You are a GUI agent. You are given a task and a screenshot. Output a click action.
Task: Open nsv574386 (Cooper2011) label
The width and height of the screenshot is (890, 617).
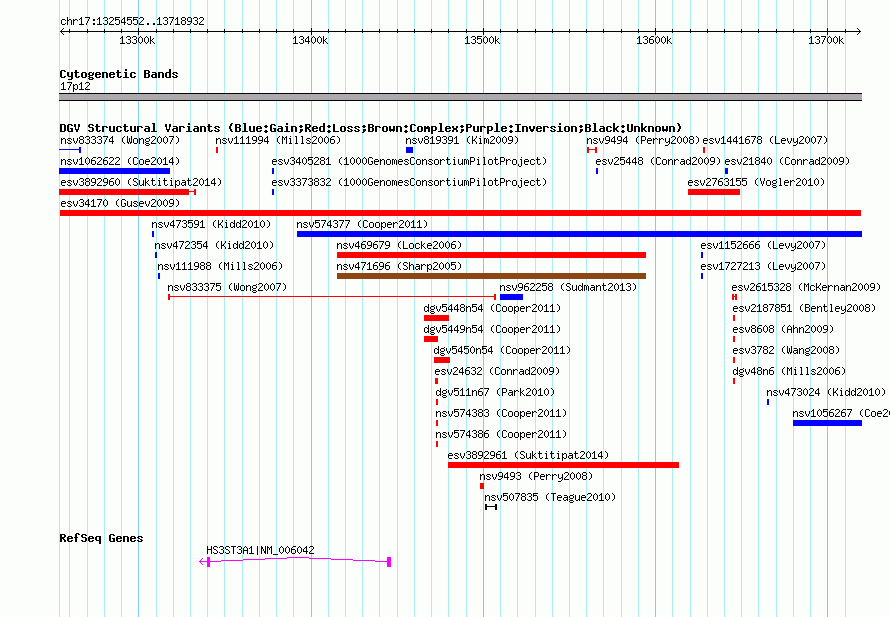(501, 434)
